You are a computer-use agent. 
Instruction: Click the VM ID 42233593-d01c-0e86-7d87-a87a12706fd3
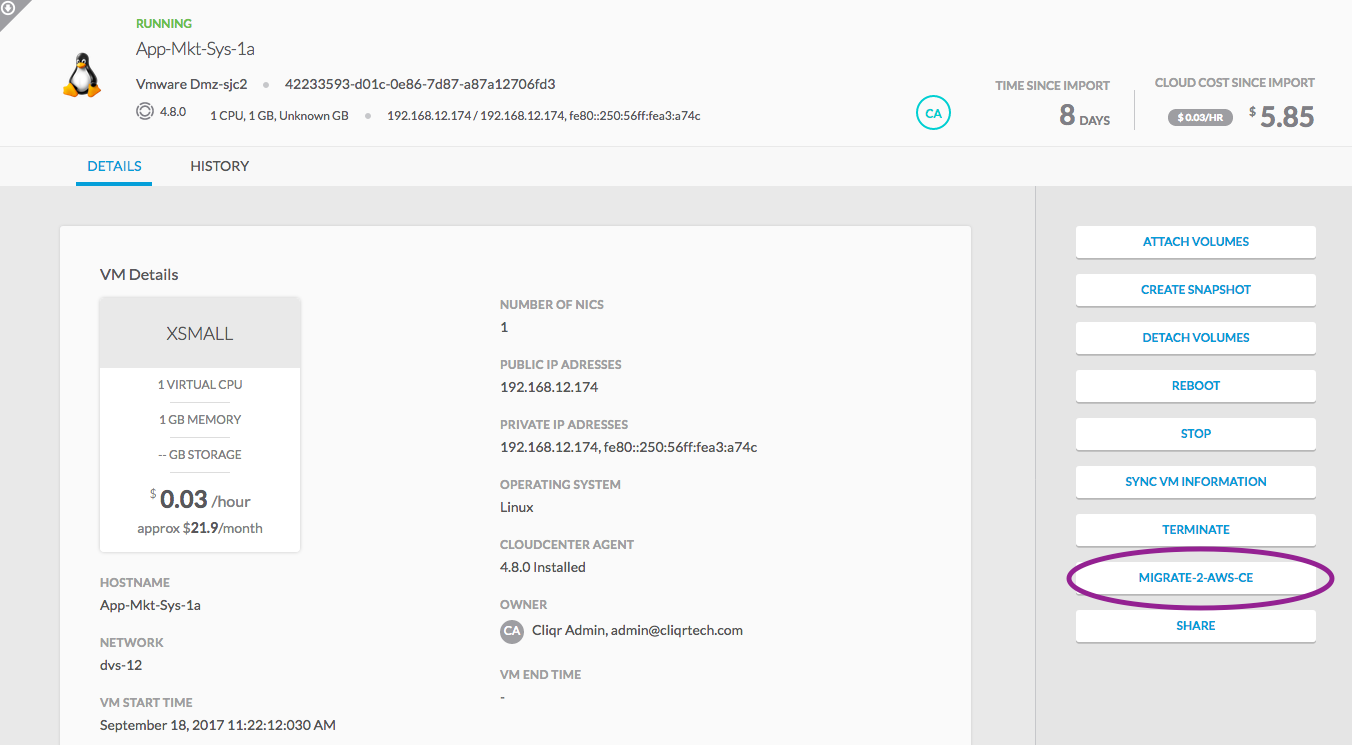[420, 84]
